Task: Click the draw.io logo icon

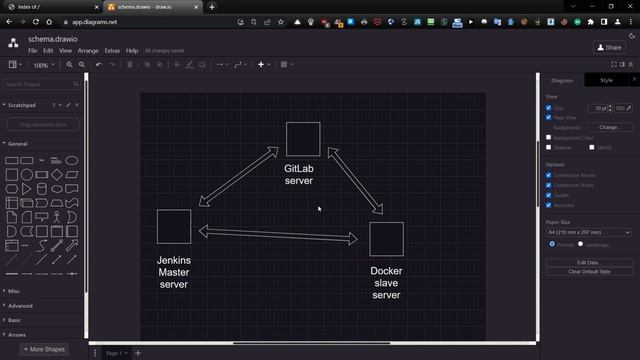Action: [x=13, y=42]
